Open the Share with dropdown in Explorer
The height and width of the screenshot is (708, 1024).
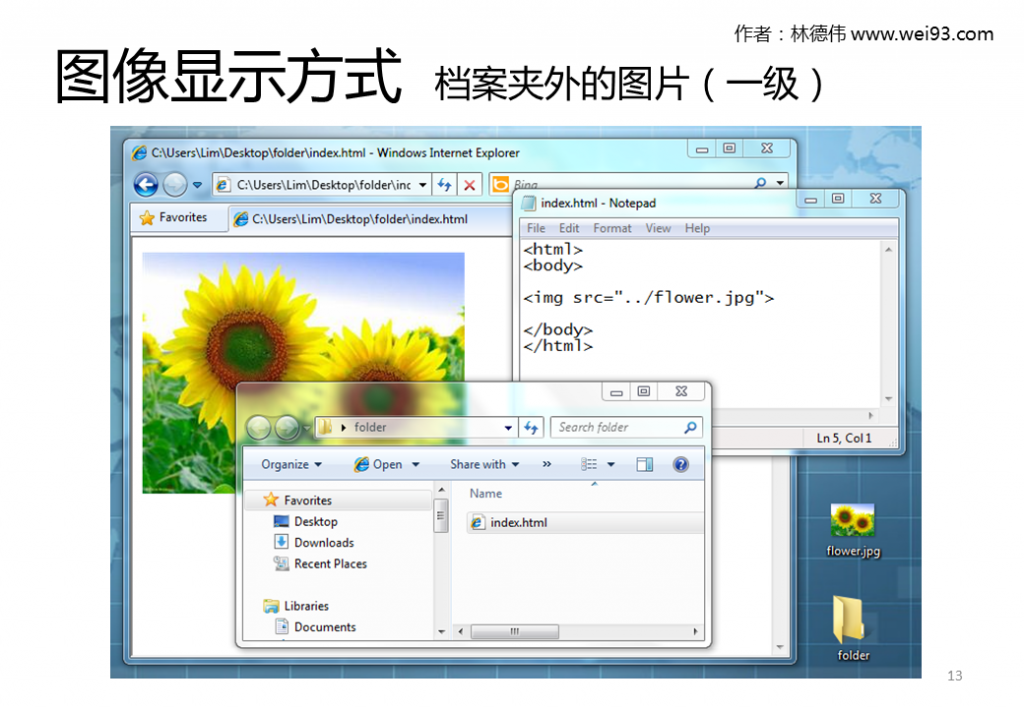coord(485,464)
